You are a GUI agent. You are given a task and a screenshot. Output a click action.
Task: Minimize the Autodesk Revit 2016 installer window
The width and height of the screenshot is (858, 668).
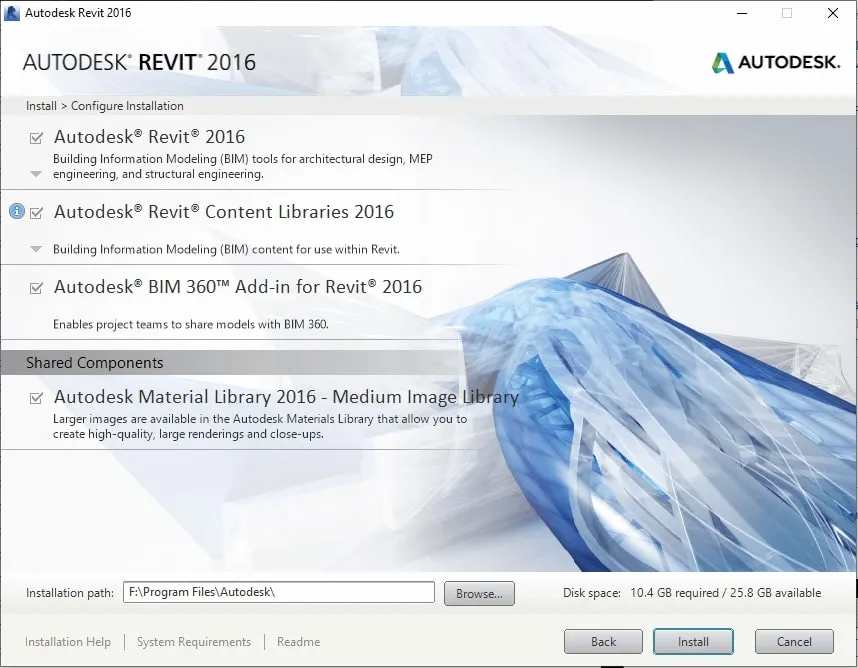click(x=741, y=13)
